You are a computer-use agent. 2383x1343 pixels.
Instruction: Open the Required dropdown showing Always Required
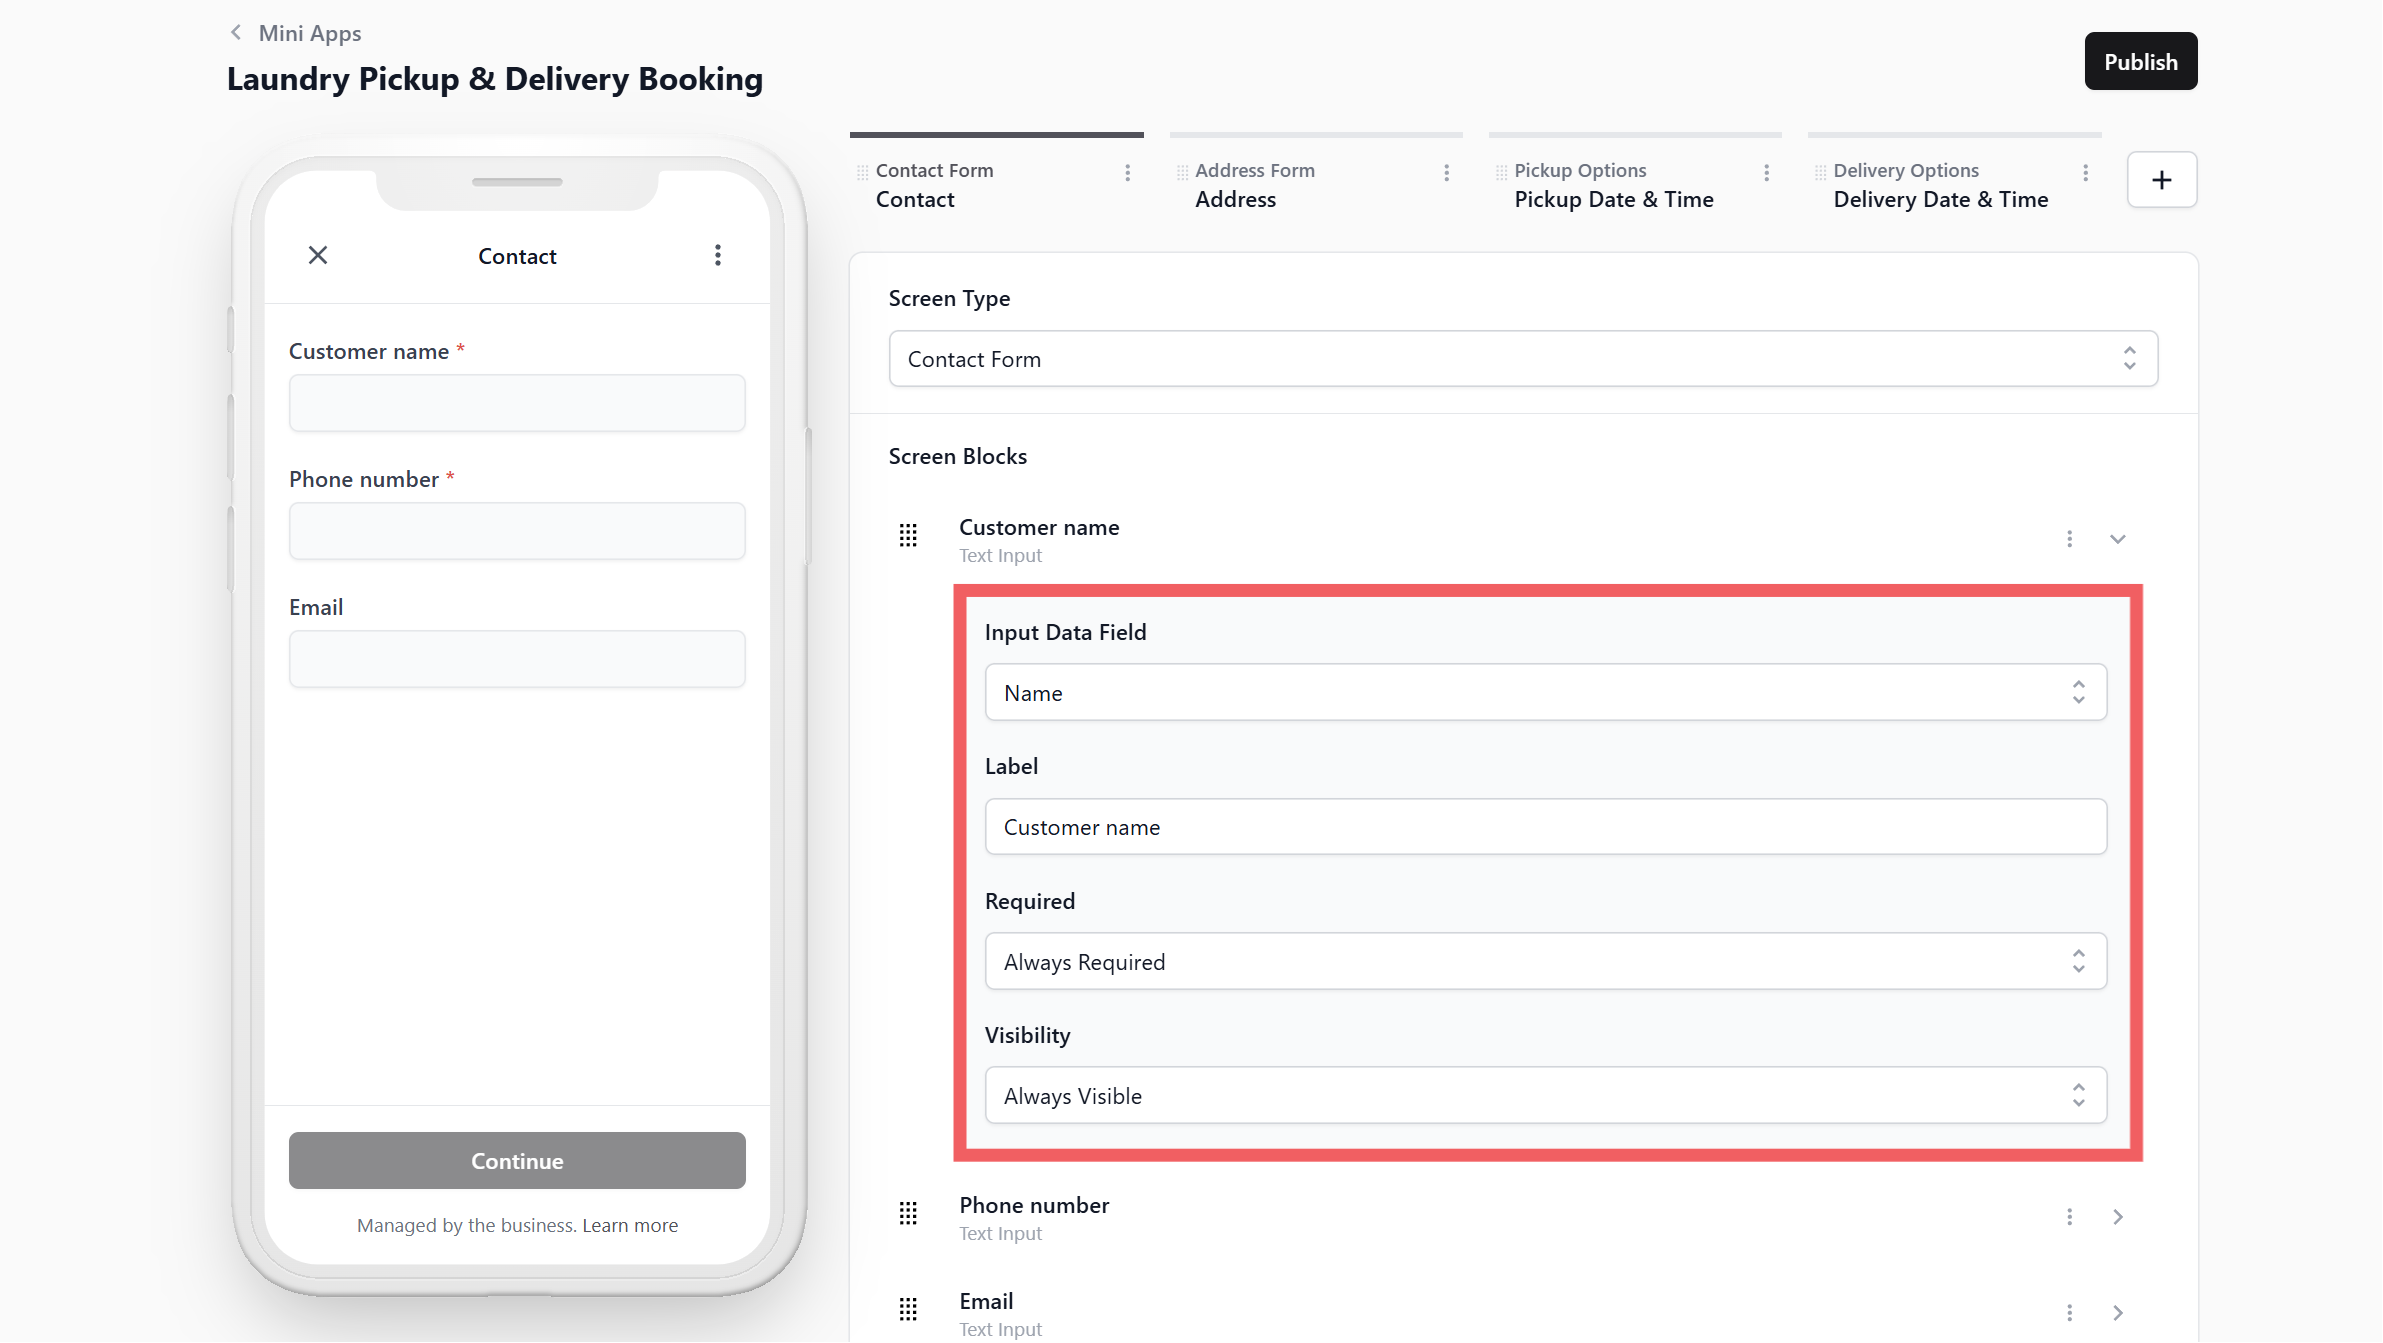tap(1545, 962)
